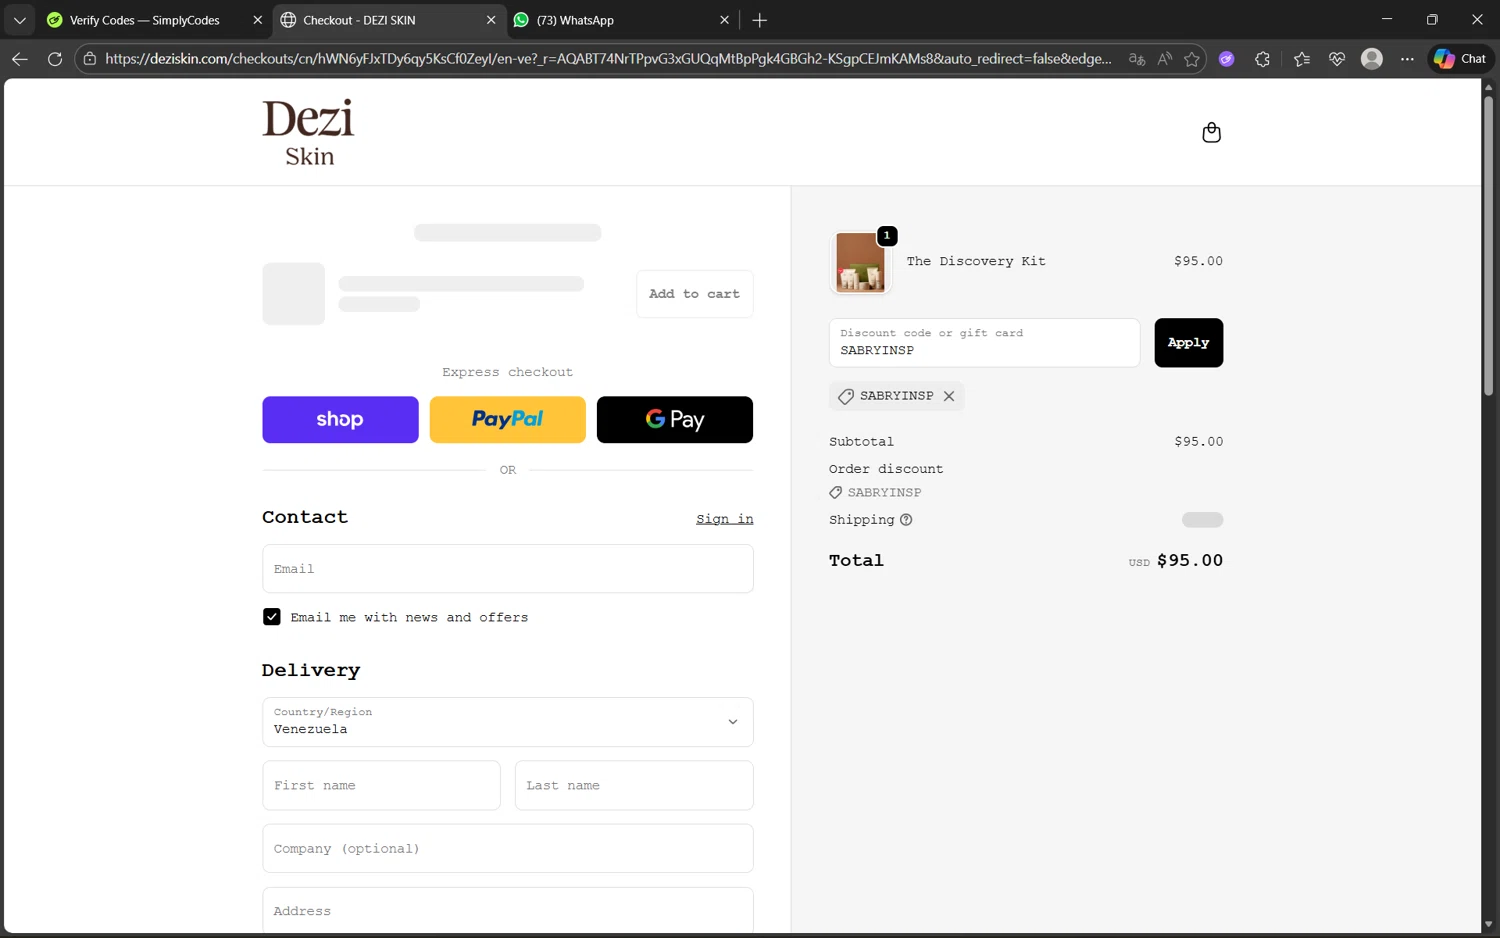Image resolution: width=1500 pixels, height=938 pixels.
Task: Open browser essentials heart icon
Action: [x=1337, y=59]
